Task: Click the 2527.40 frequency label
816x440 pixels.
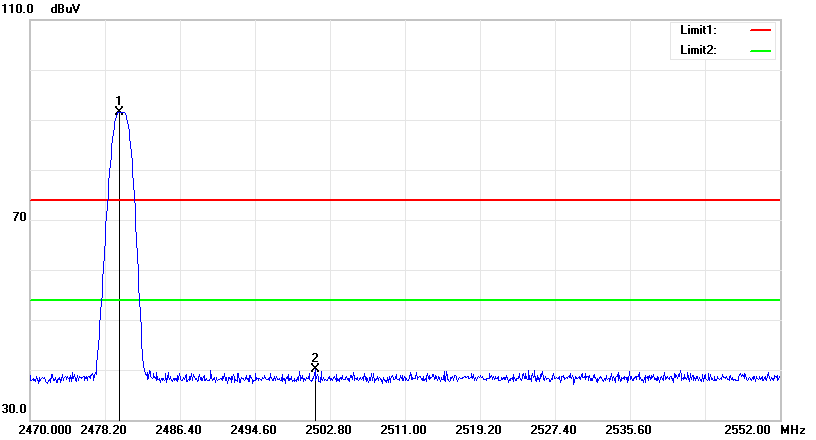Action: coord(553,430)
